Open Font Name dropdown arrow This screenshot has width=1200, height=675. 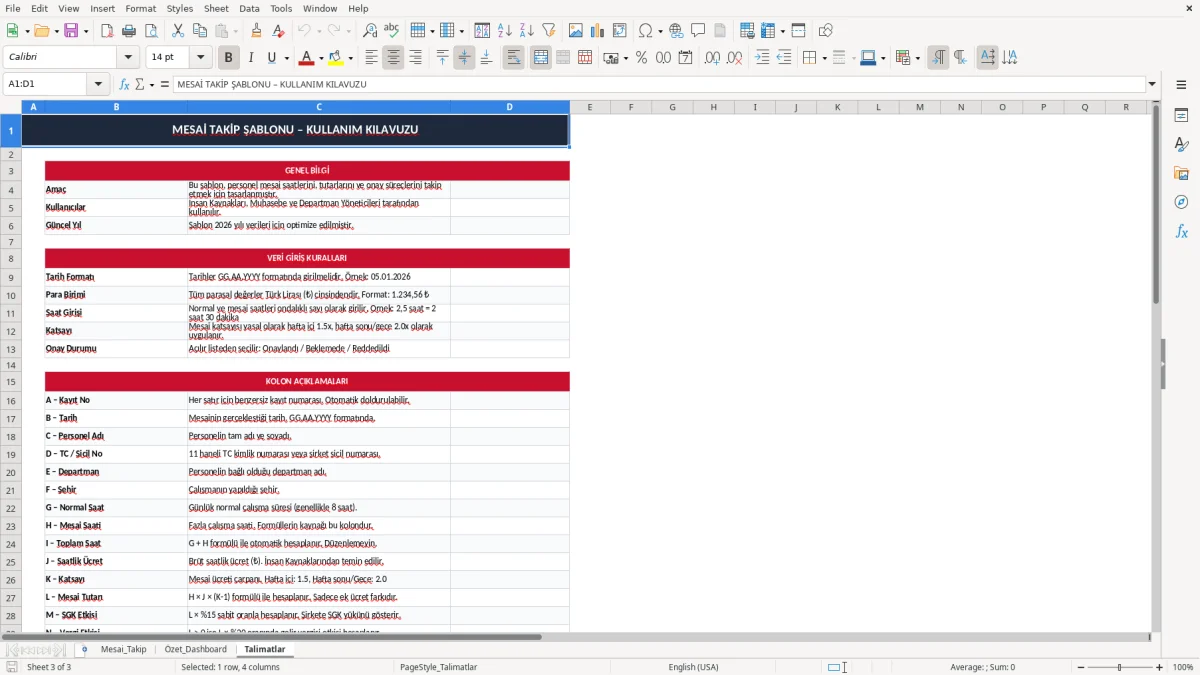128,58
